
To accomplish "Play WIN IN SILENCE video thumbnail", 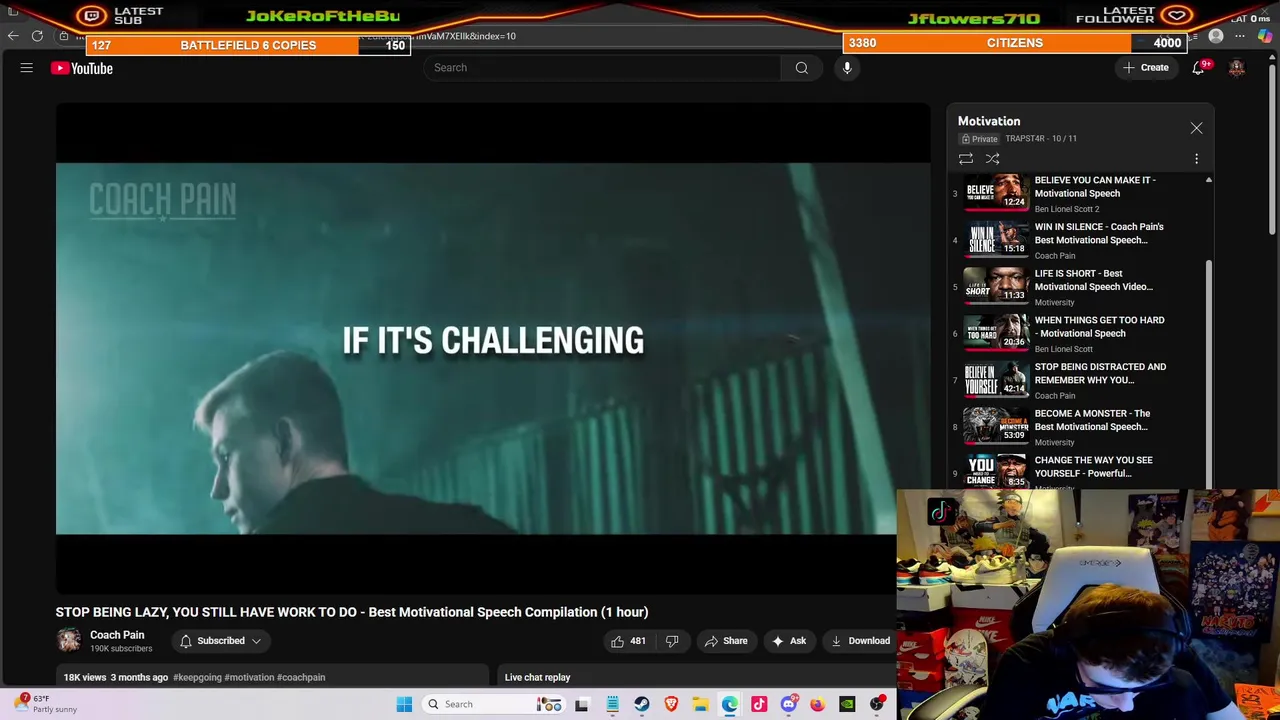I will (996, 240).
